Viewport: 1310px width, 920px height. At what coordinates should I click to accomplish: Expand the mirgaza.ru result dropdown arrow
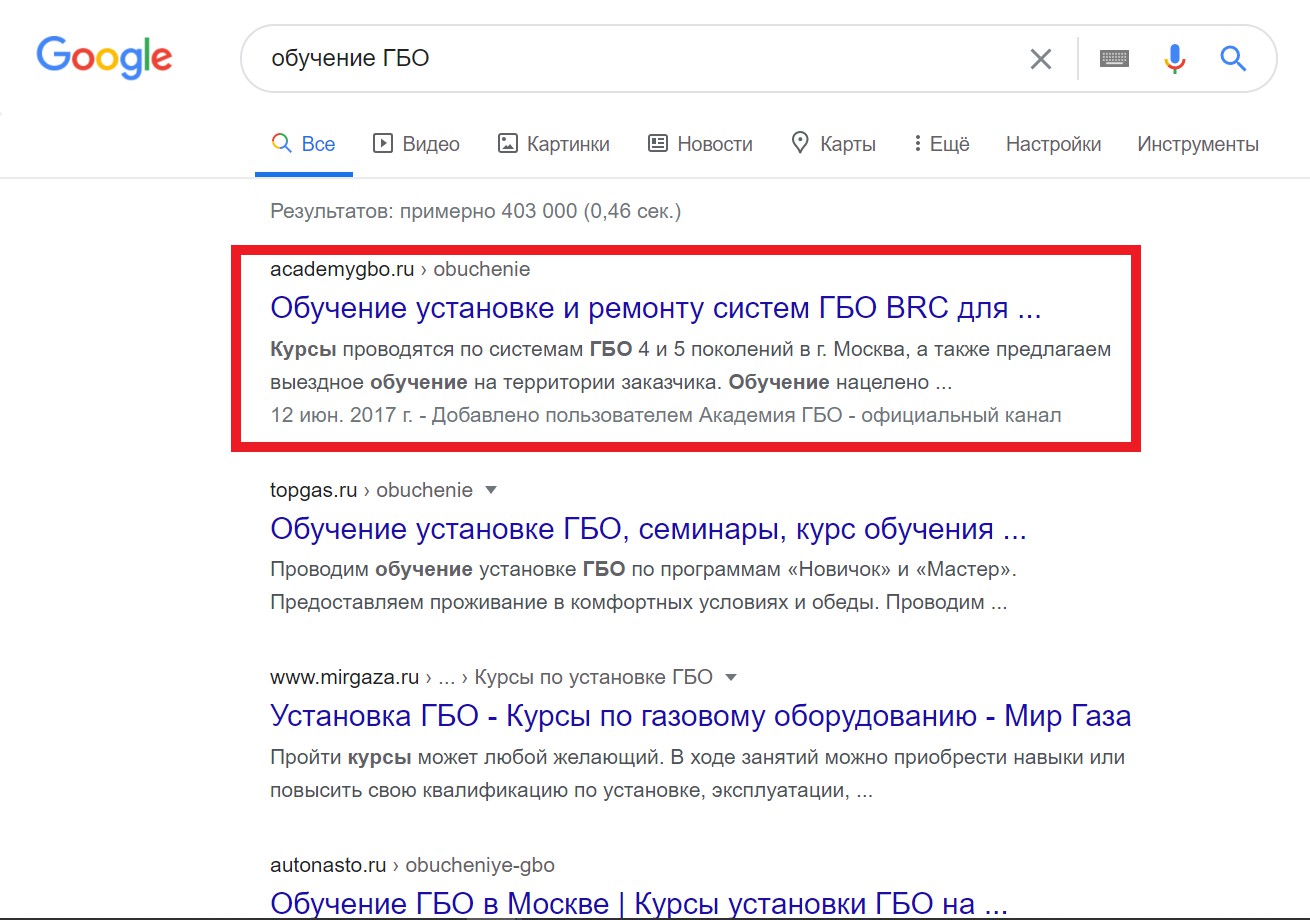(x=730, y=677)
